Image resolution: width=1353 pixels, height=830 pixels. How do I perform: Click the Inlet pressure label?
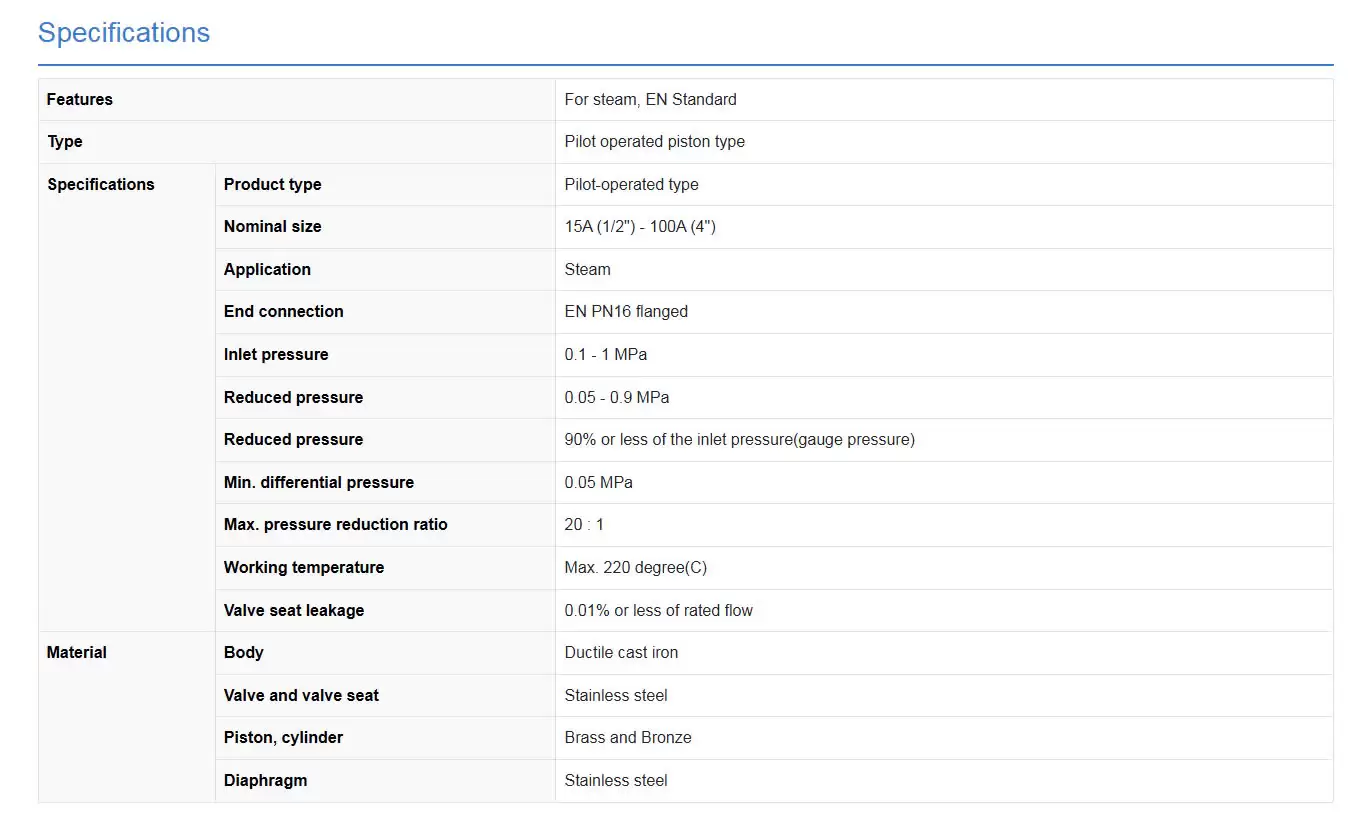(x=276, y=355)
